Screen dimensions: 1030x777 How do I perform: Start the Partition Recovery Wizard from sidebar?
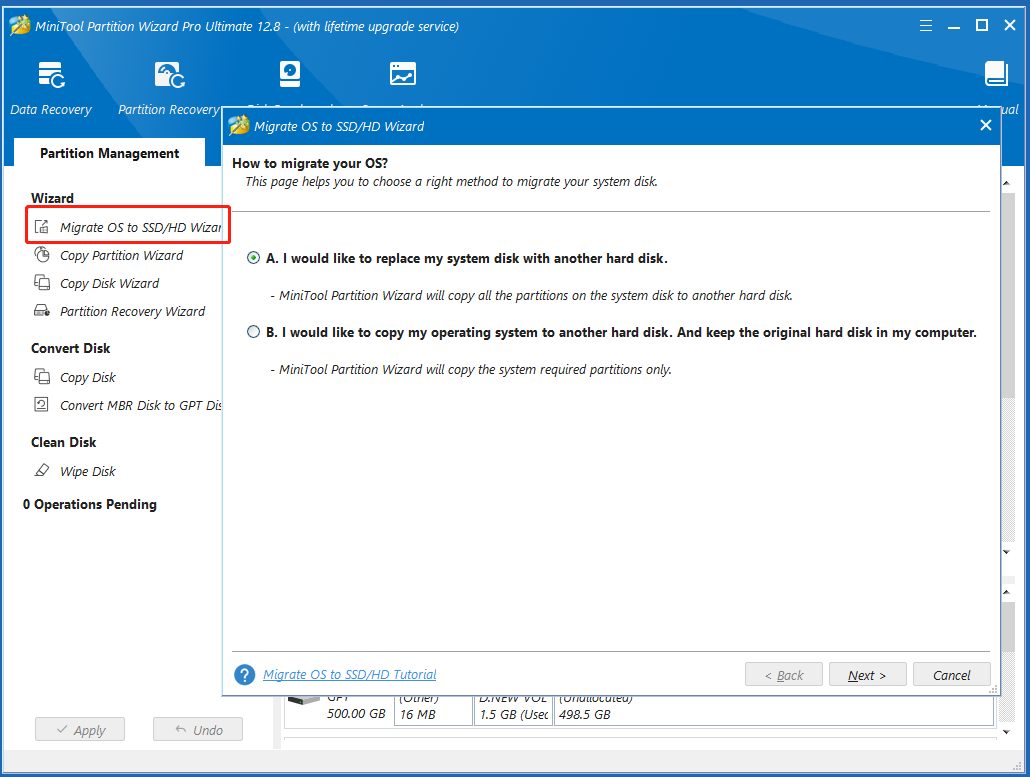tap(131, 311)
